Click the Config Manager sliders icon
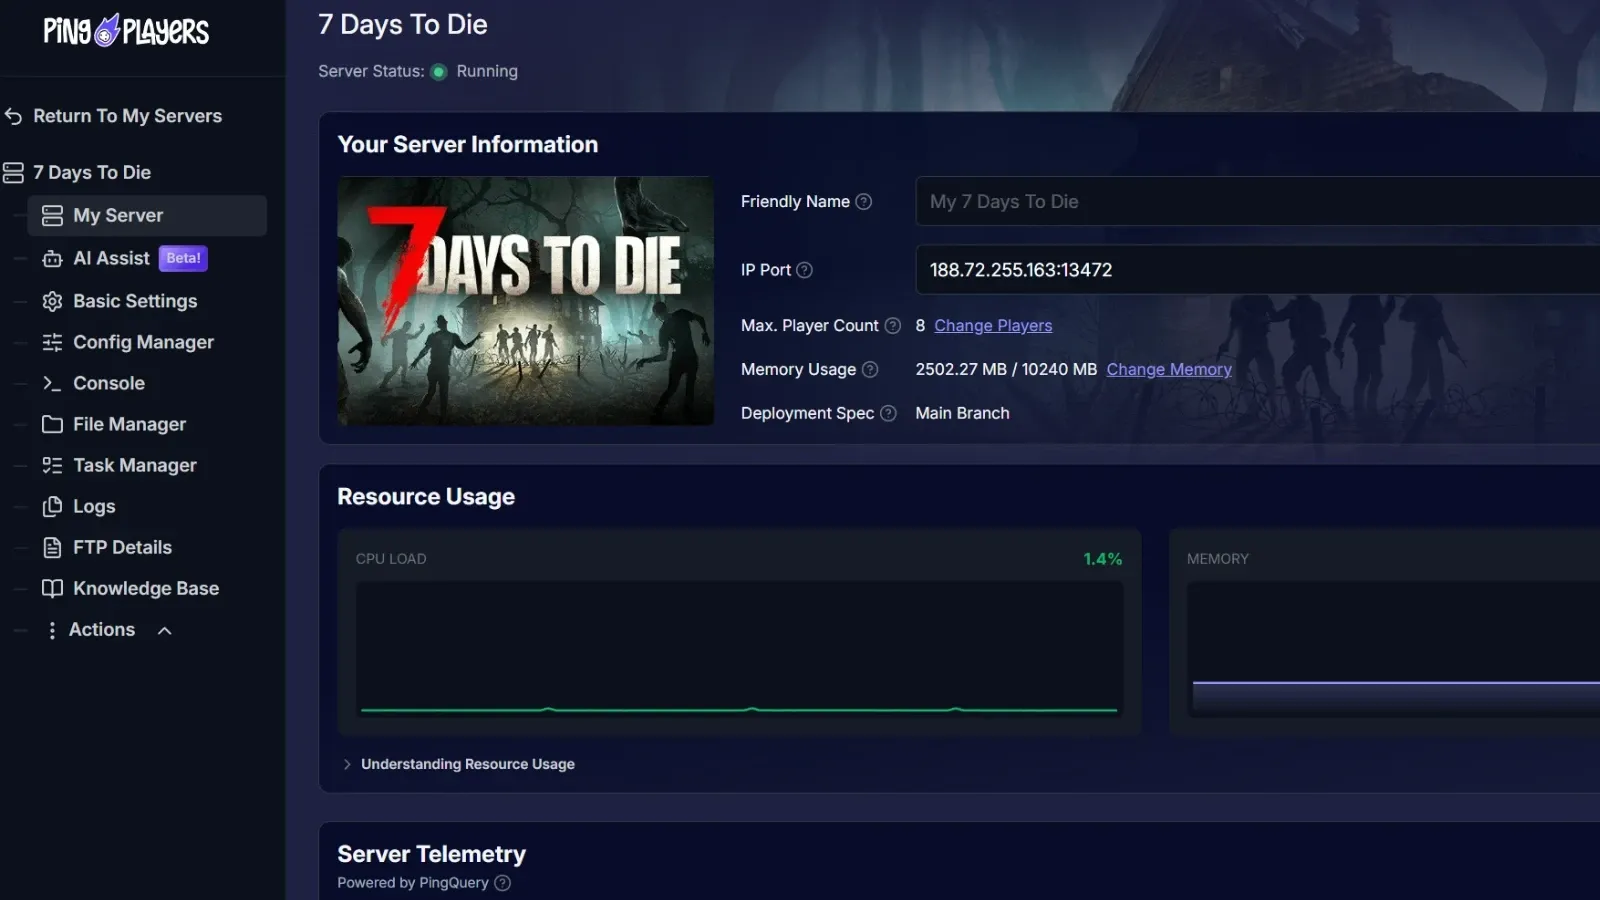1600x900 pixels. [52, 342]
